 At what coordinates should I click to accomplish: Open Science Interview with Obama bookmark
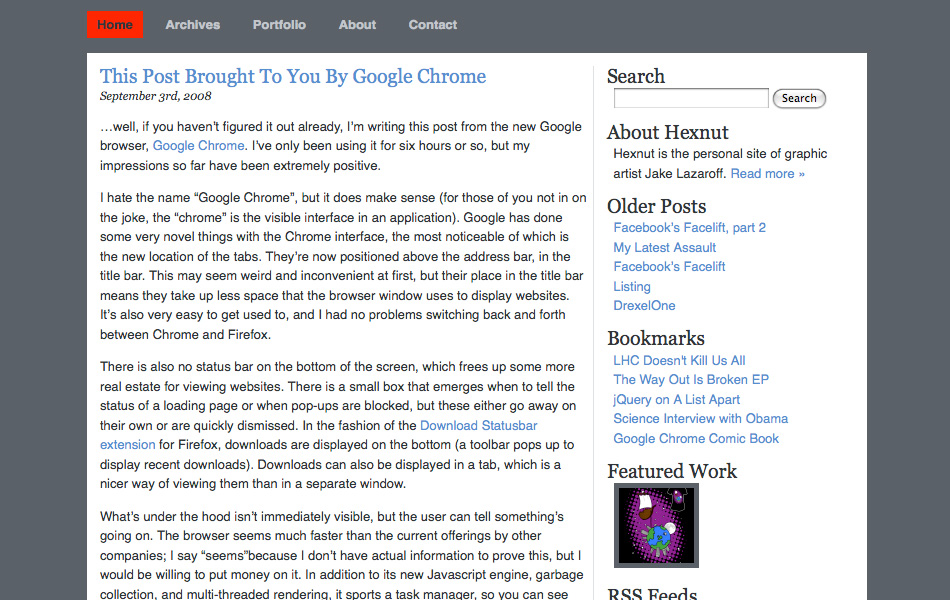(x=700, y=419)
